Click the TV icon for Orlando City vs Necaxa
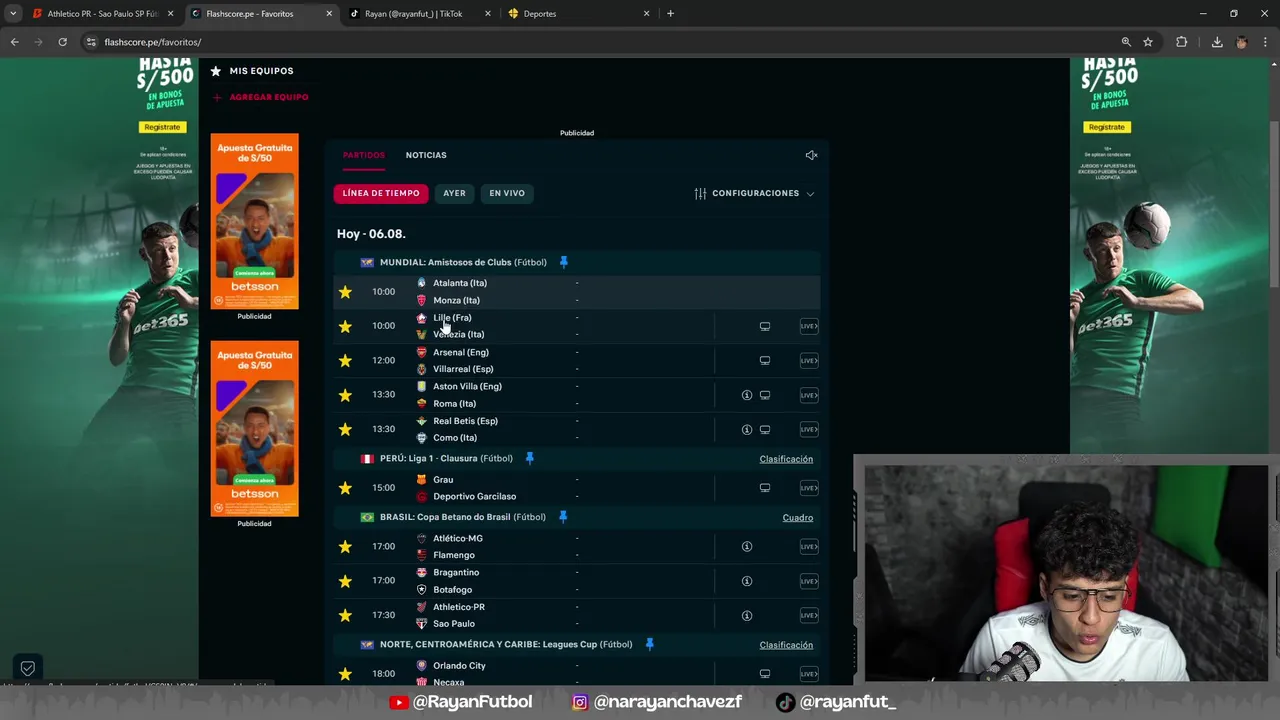The height and width of the screenshot is (720, 1280). coord(765,674)
